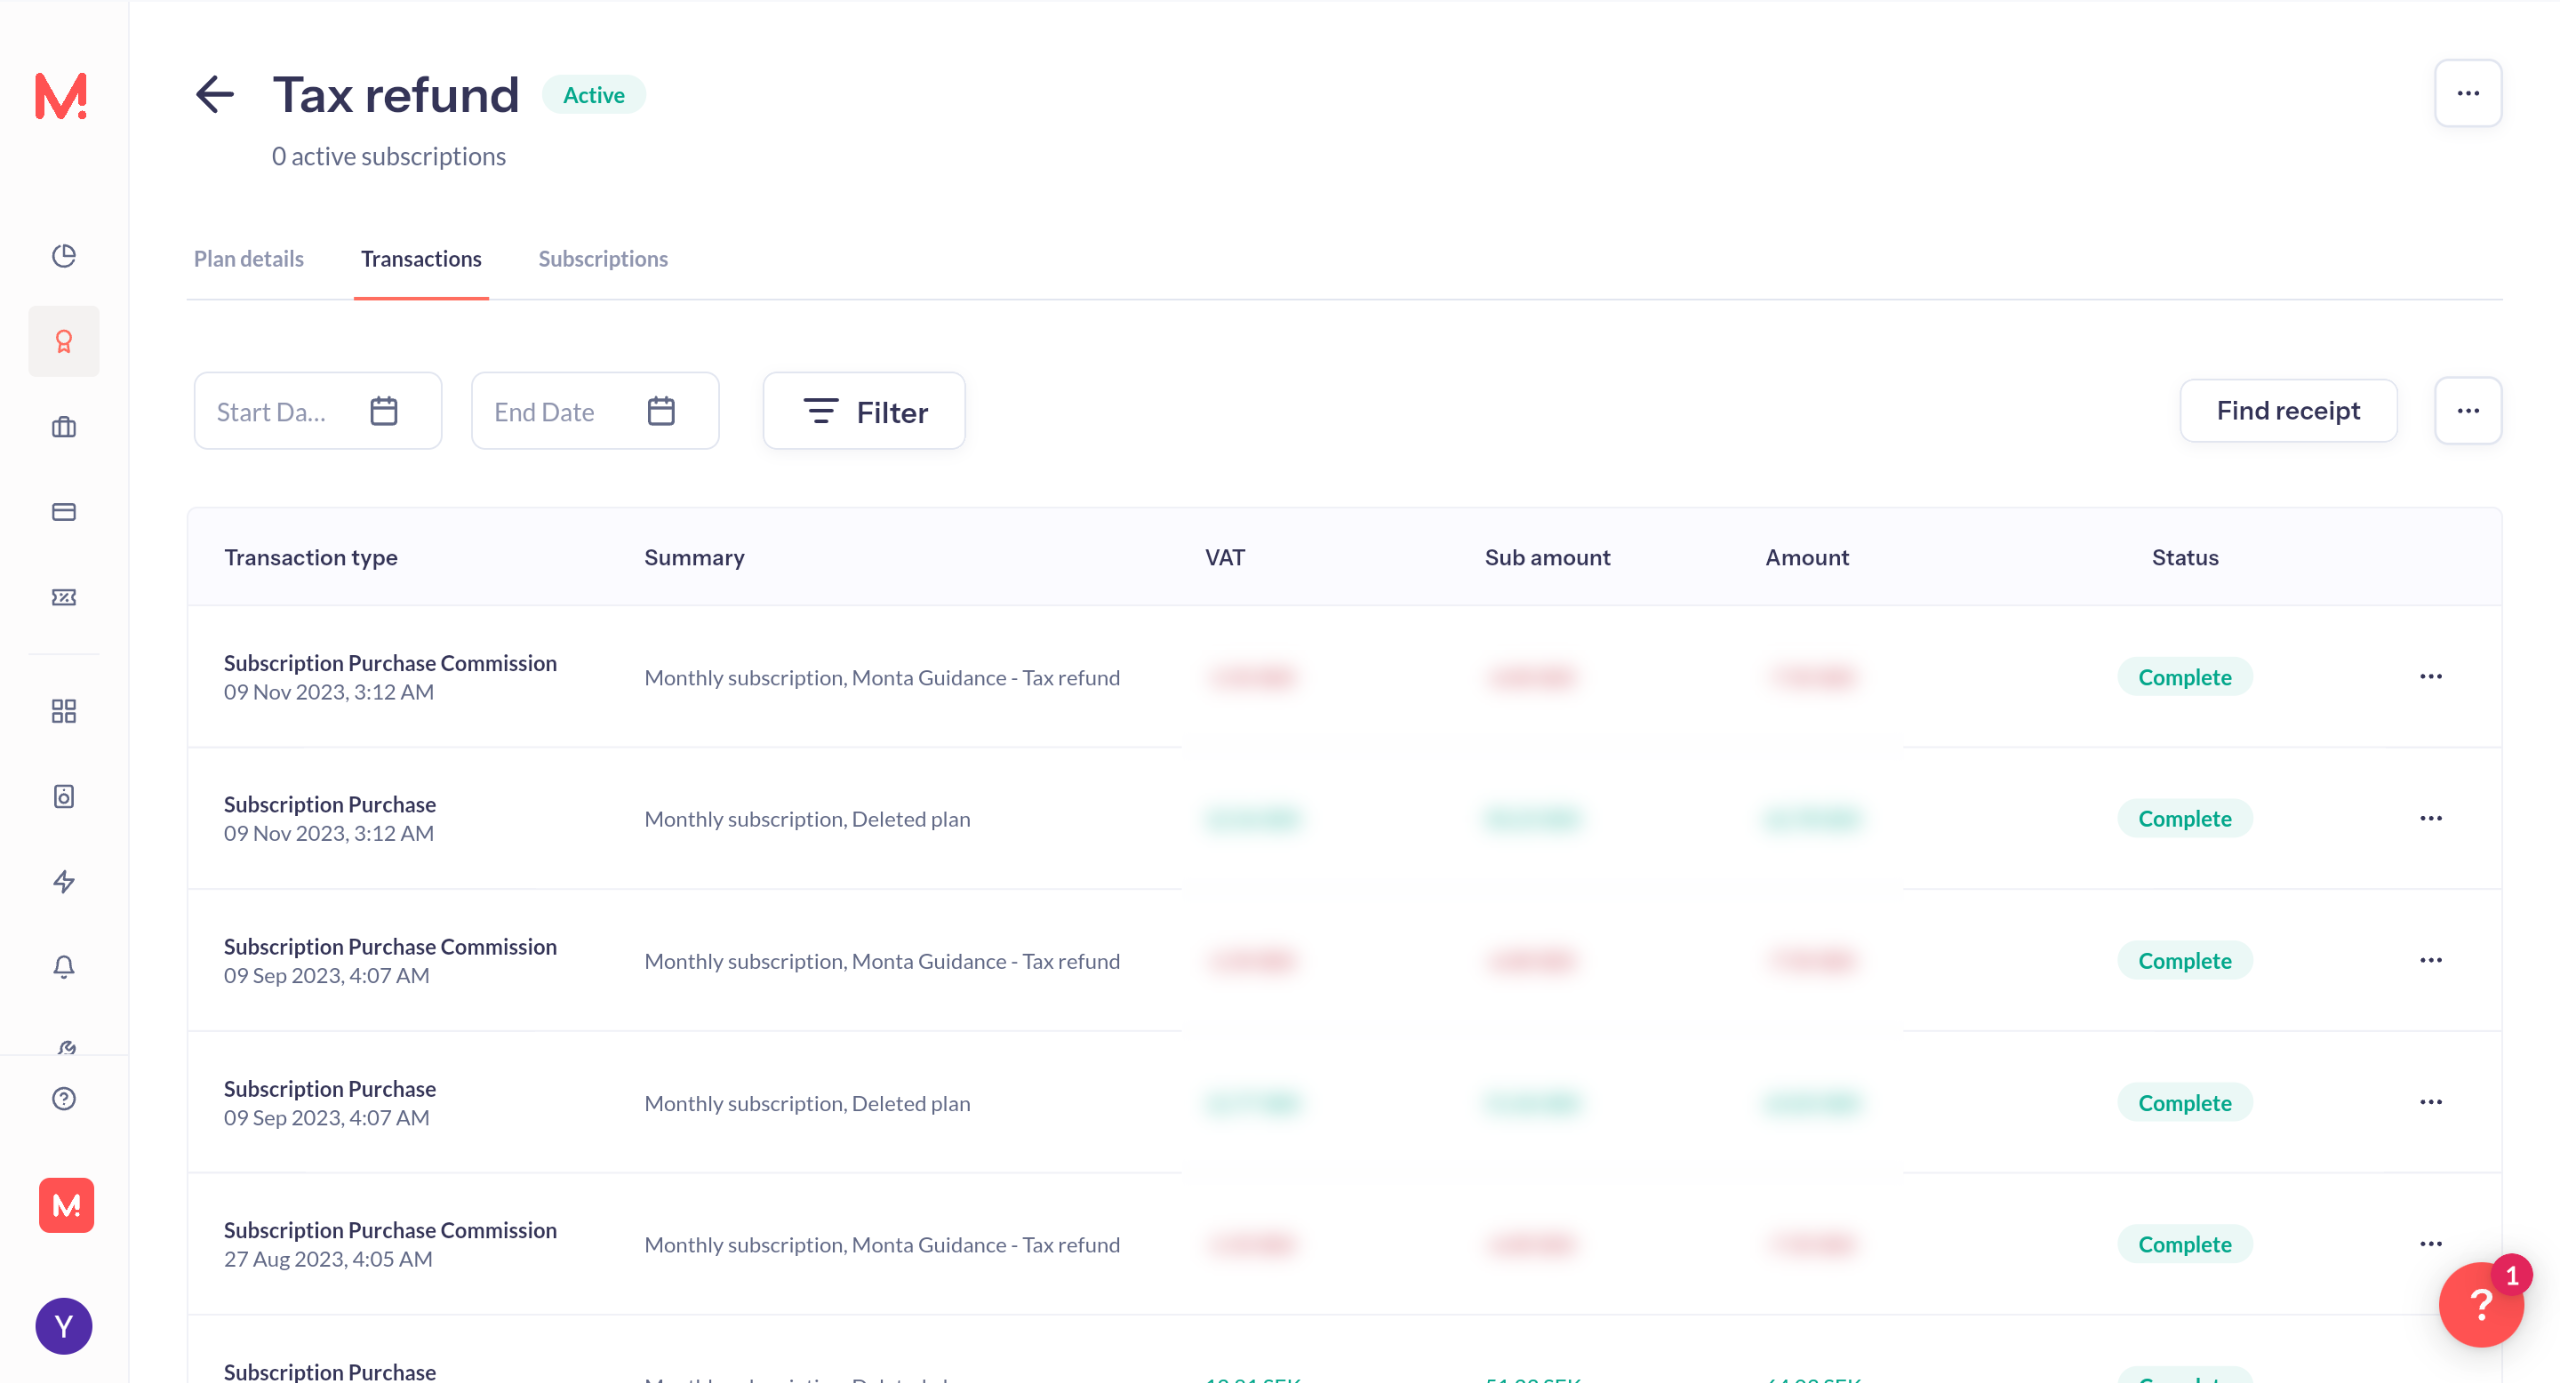The height and width of the screenshot is (1383, 2560).
Task: Open row menu for 09 Nov Commission transaction
Action: pyautogui.click(x=2430, y=677)
